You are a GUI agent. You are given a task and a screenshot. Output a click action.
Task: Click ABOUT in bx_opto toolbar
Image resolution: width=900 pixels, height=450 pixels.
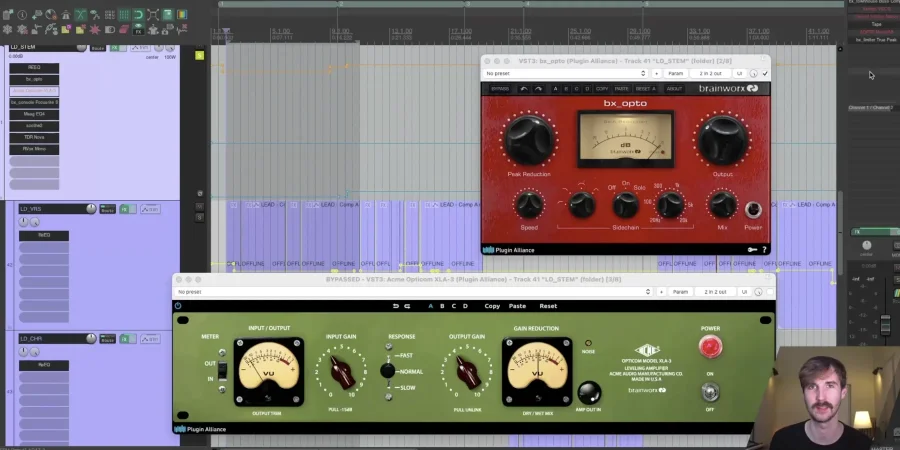click(674, 89)
